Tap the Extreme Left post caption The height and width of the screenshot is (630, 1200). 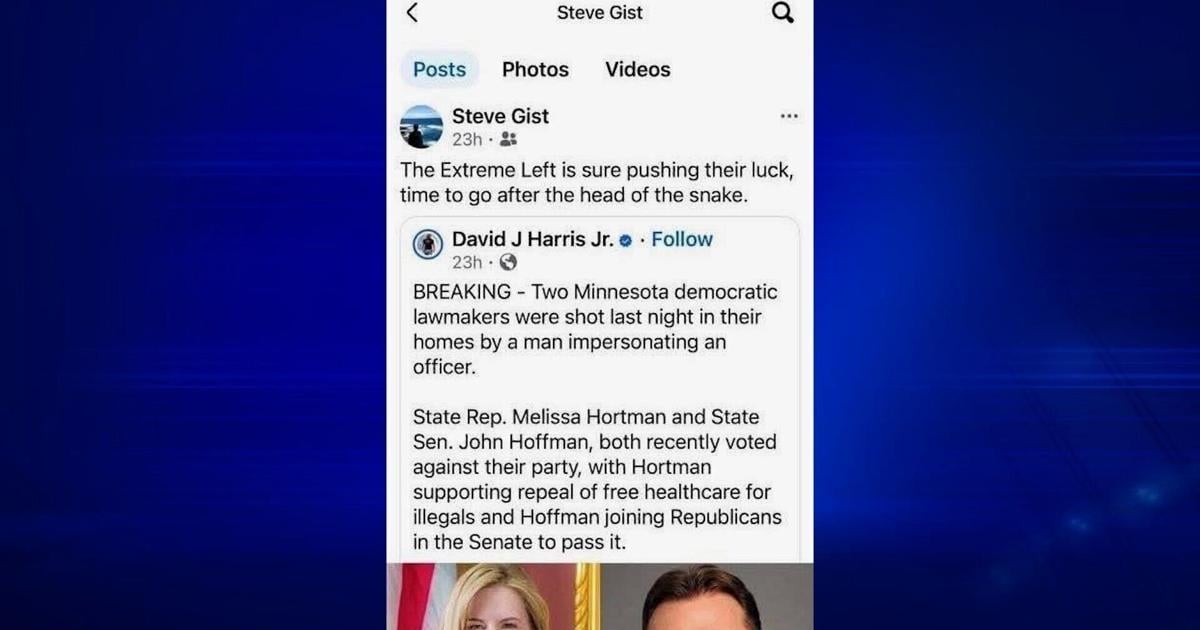[597, 183]
